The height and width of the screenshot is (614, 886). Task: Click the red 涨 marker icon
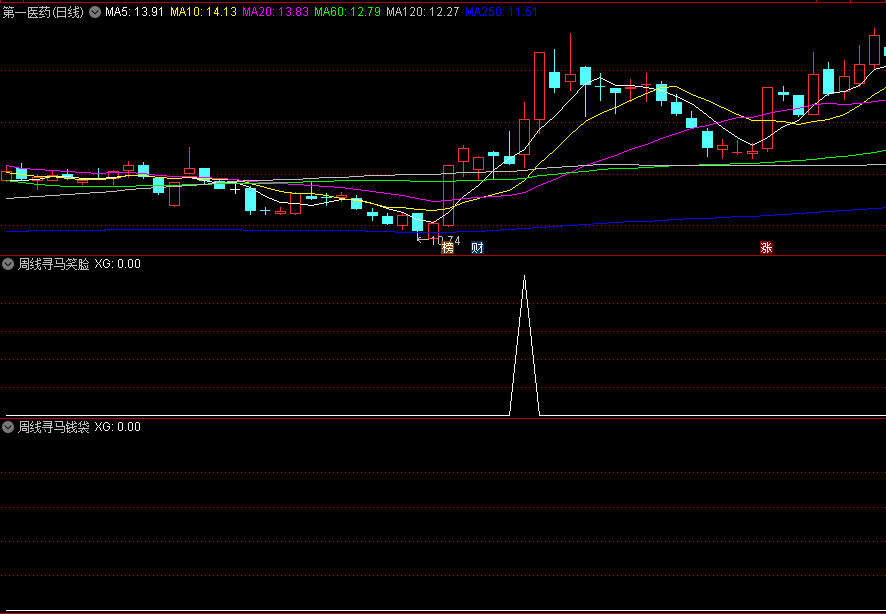(766, 247)
